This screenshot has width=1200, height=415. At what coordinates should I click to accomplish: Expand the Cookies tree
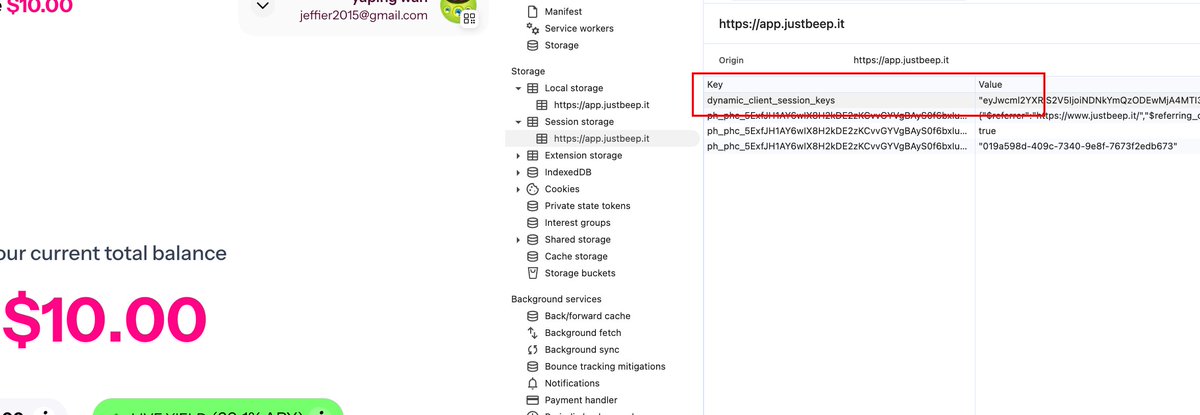pos(518,189)
